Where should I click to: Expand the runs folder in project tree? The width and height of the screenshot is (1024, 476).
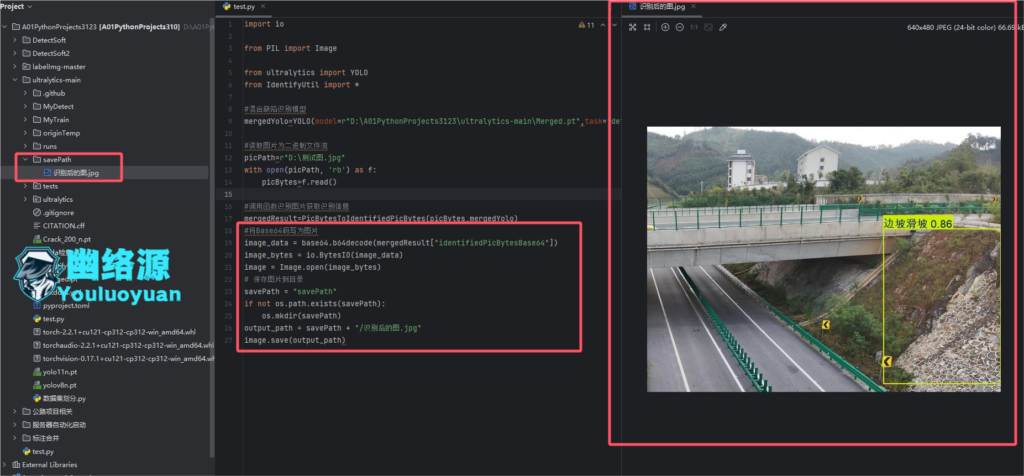pyautogui.click(x=25, y=146)
